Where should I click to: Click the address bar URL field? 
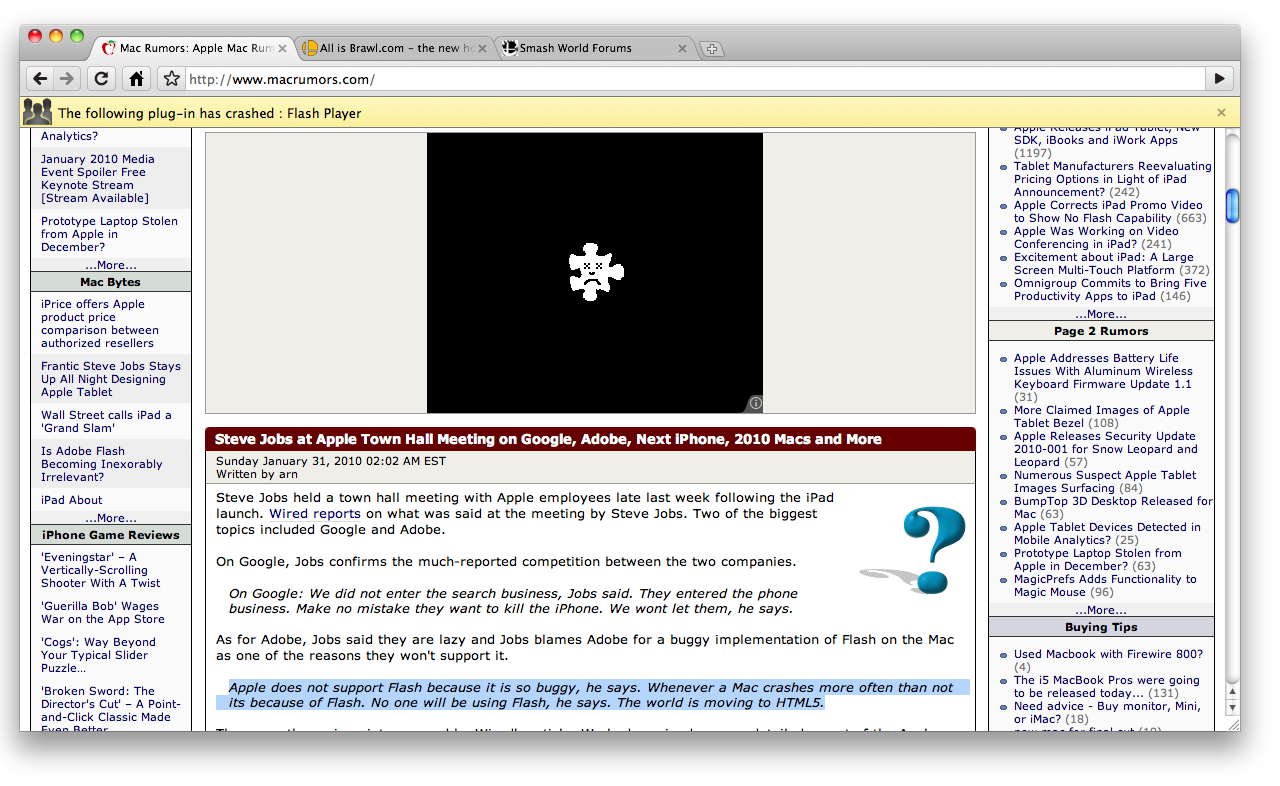tap(695, 79)
